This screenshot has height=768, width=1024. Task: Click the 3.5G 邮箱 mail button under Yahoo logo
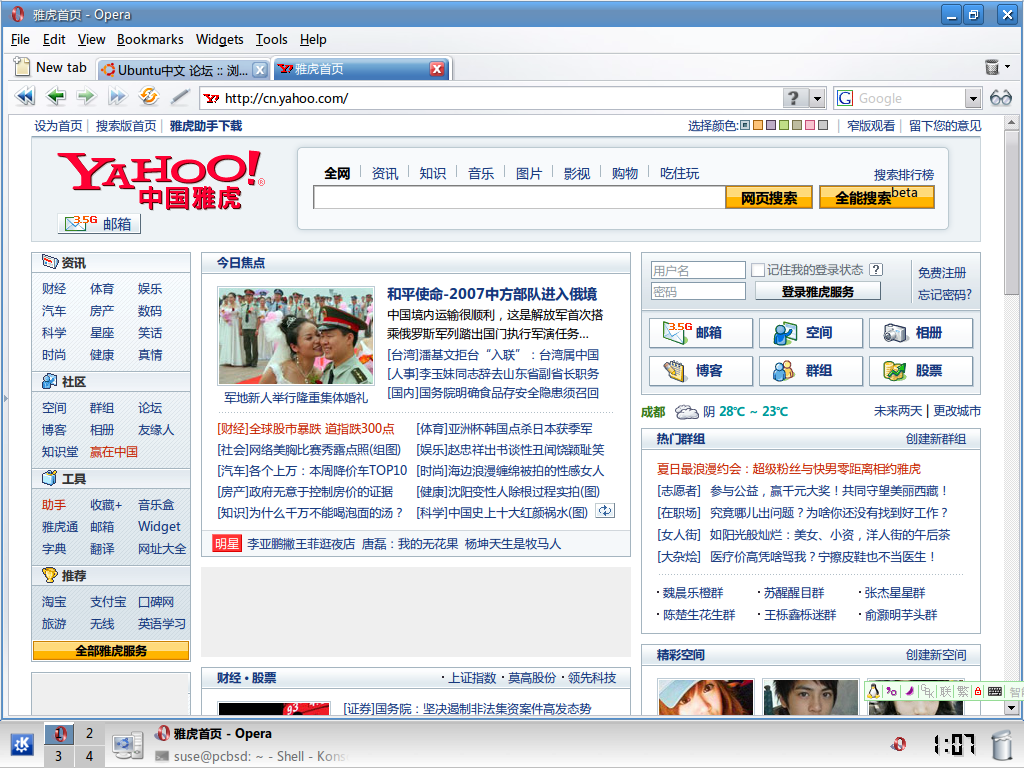(x=99, y=224)
